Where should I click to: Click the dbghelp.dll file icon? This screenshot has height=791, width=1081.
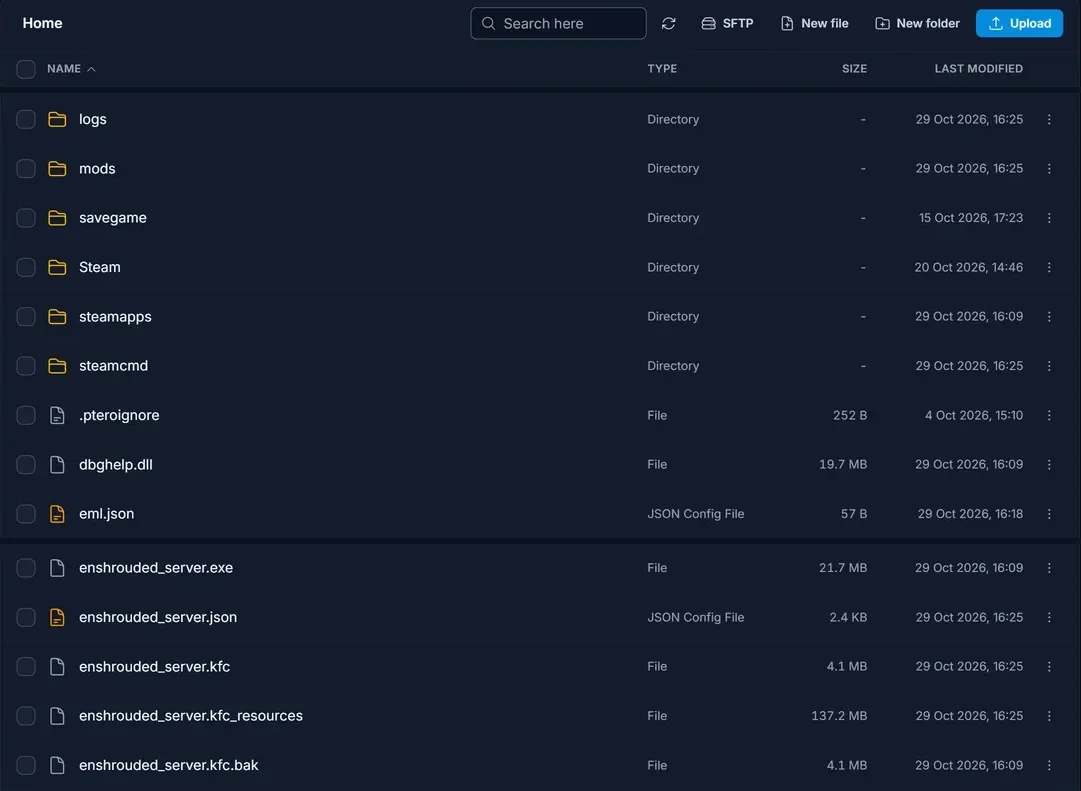(x=57, y=465)
